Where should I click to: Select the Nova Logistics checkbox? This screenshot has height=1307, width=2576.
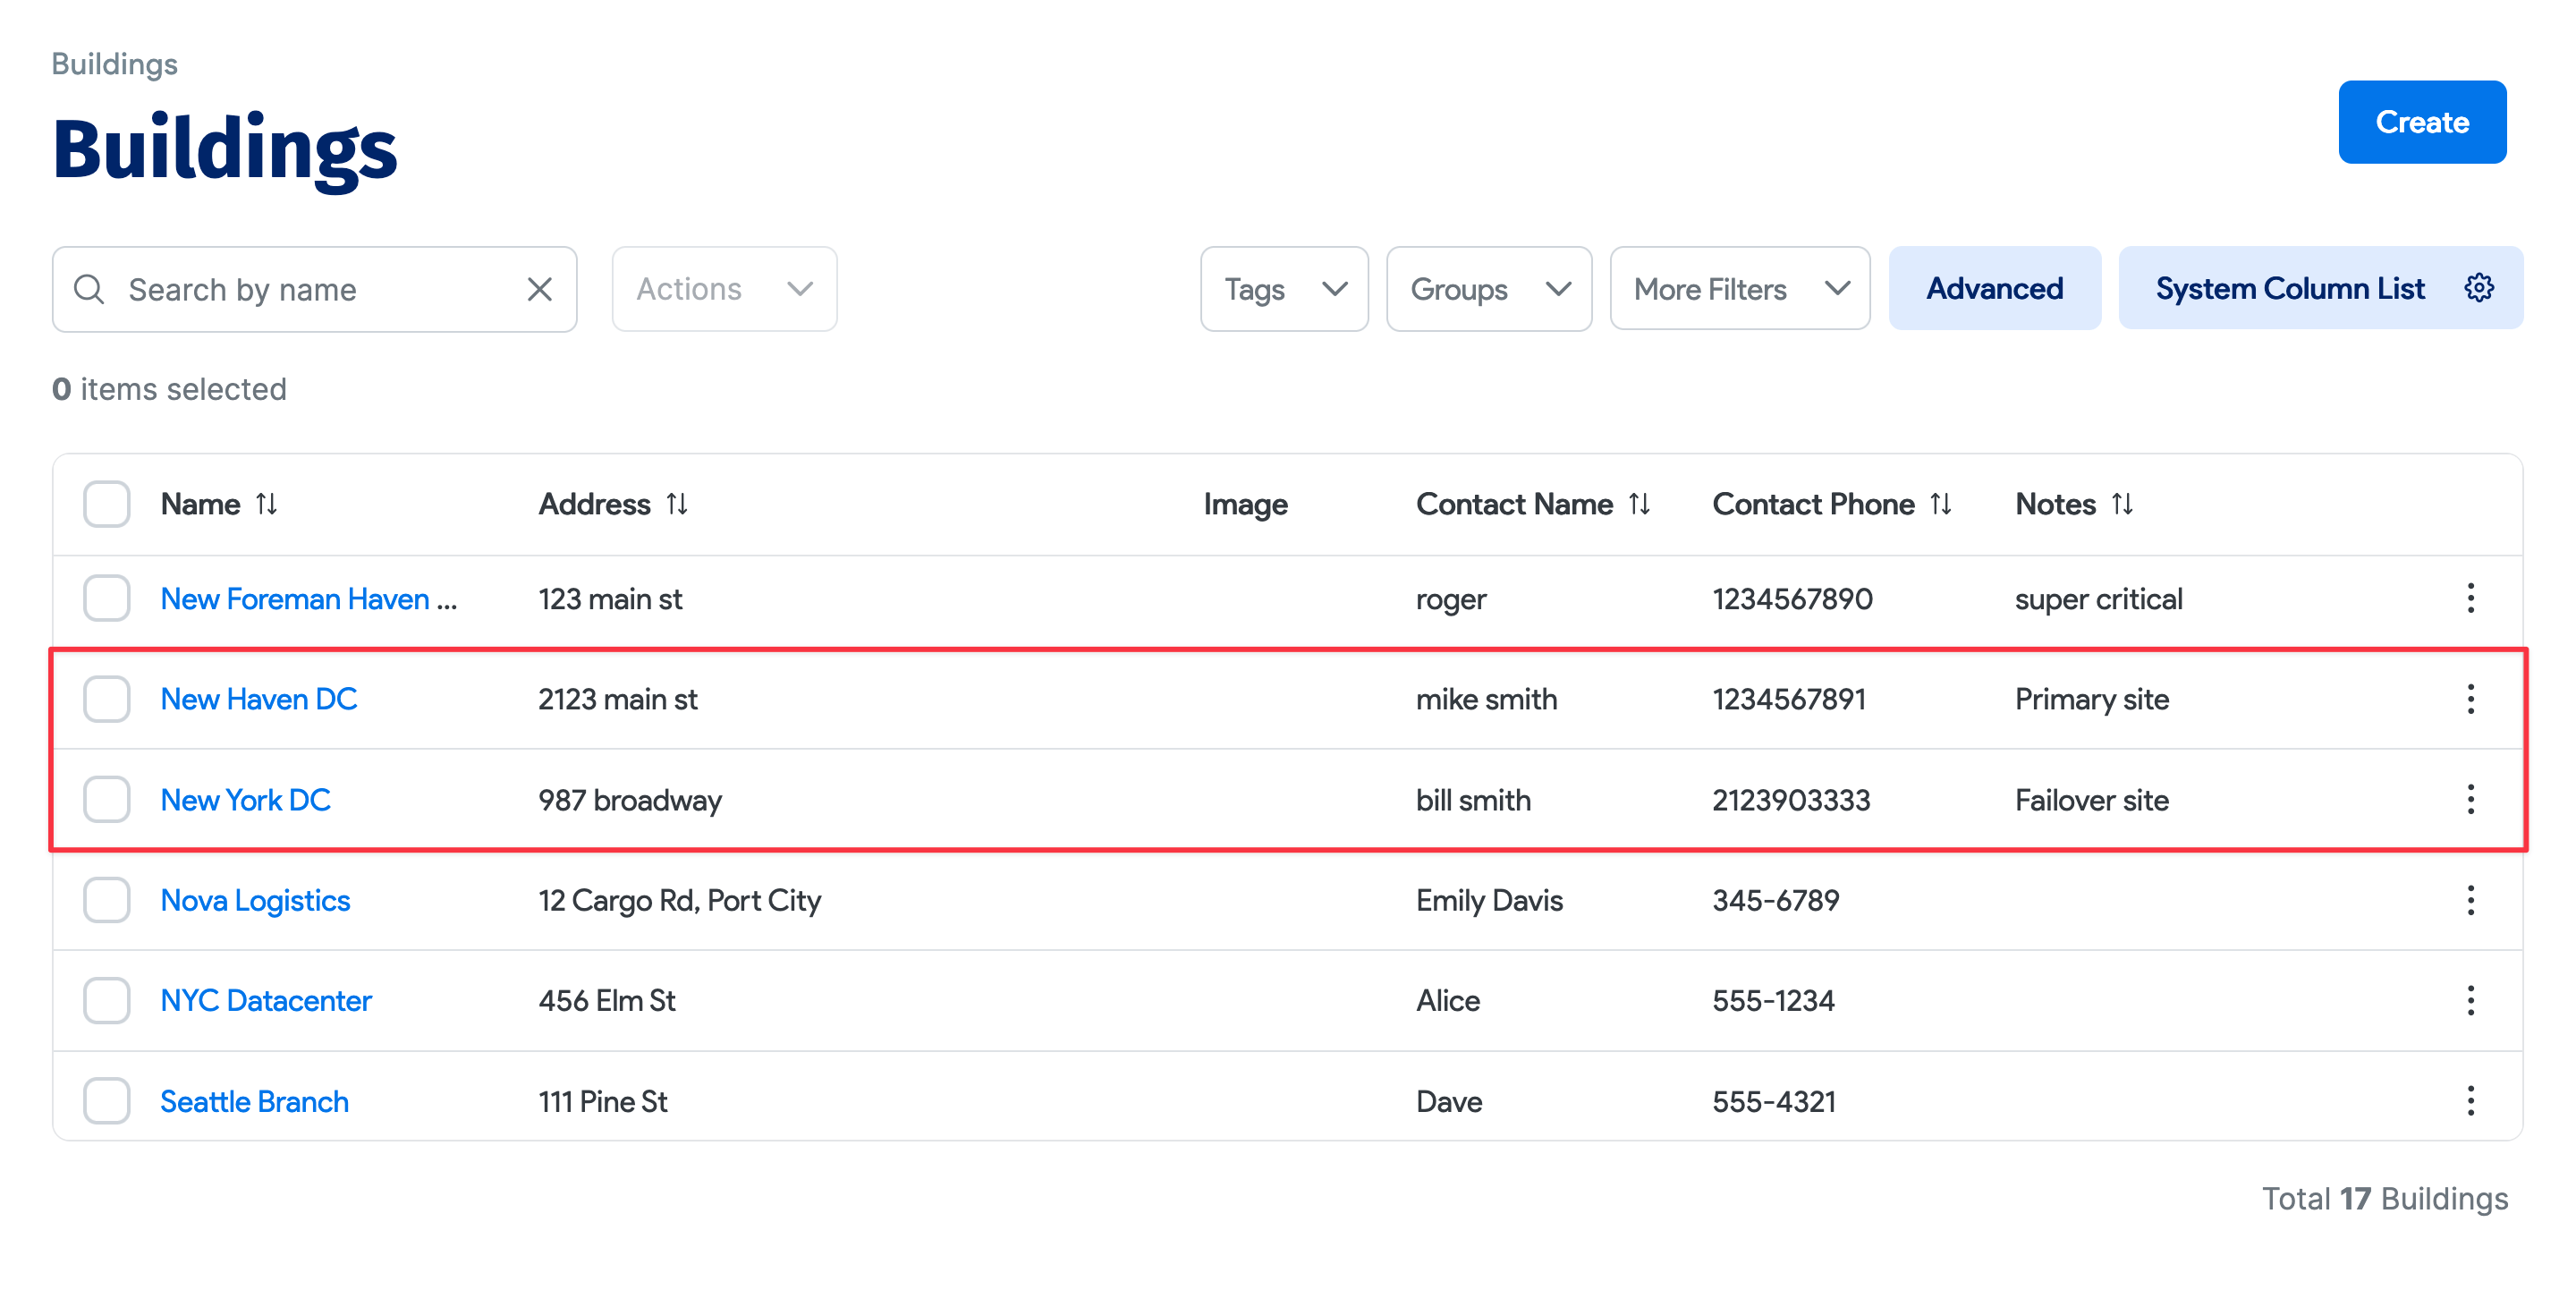tap(106, 900)
